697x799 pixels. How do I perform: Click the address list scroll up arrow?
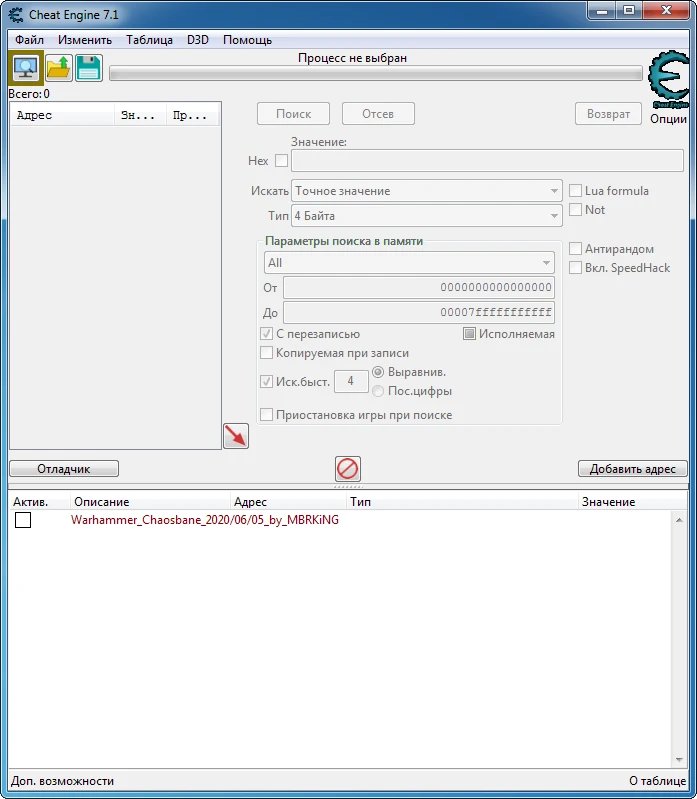tap(679, 520)
